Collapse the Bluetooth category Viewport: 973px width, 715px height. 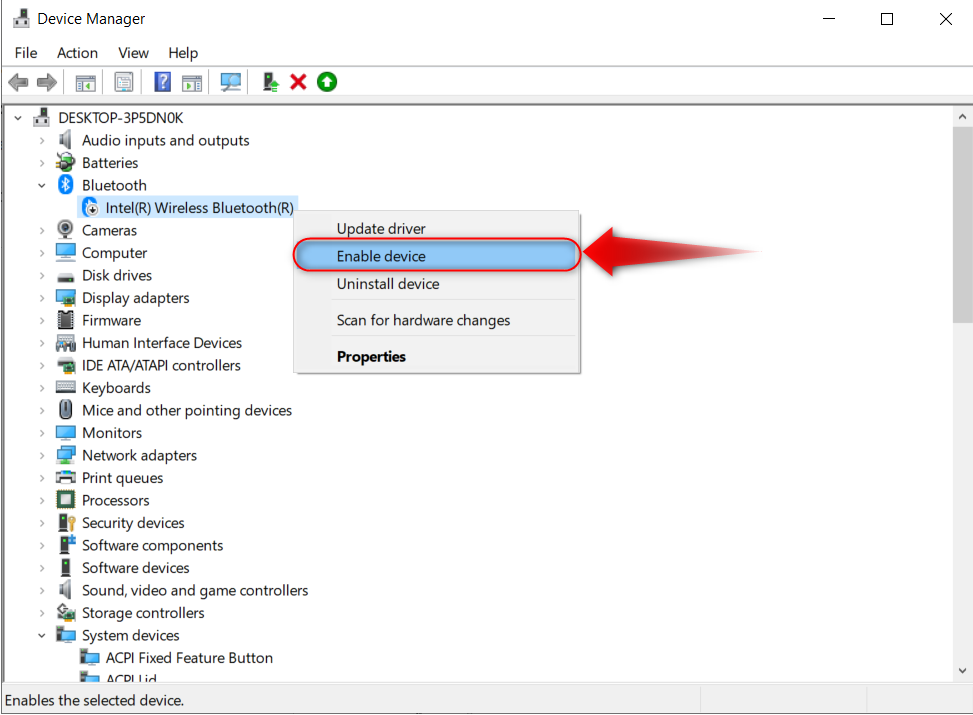[x=42, y=185]
